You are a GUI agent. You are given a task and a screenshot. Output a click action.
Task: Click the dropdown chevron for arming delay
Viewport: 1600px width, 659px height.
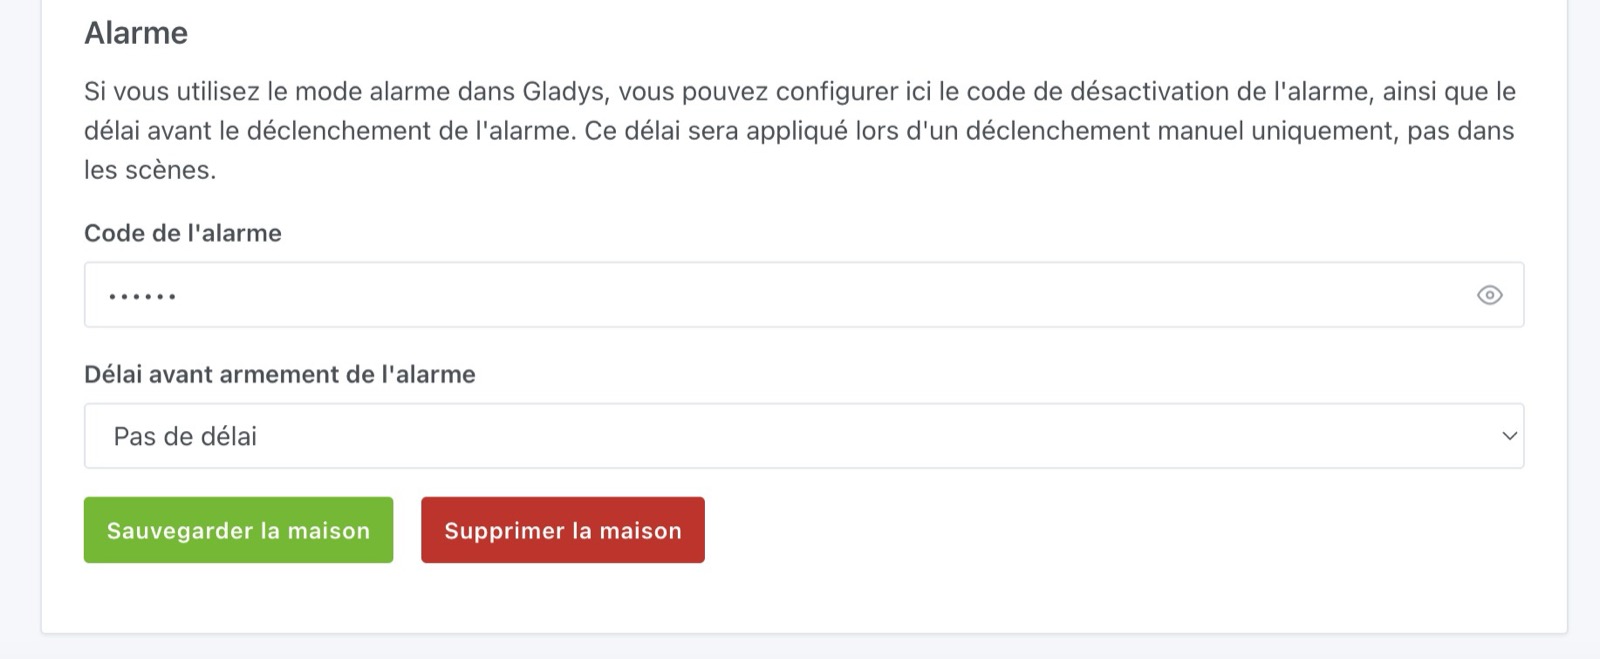[x=1509, y=435]
